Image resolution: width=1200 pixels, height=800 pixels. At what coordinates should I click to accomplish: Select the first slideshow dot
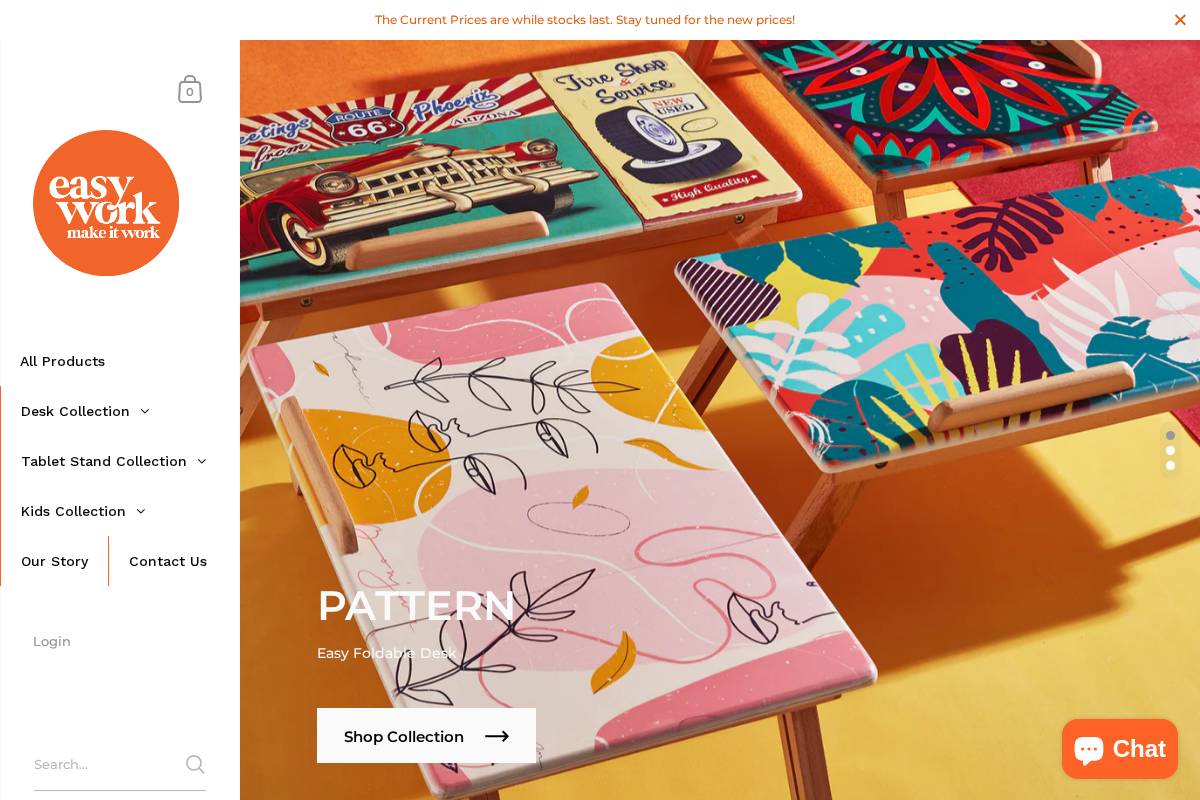coord(1170,435)
